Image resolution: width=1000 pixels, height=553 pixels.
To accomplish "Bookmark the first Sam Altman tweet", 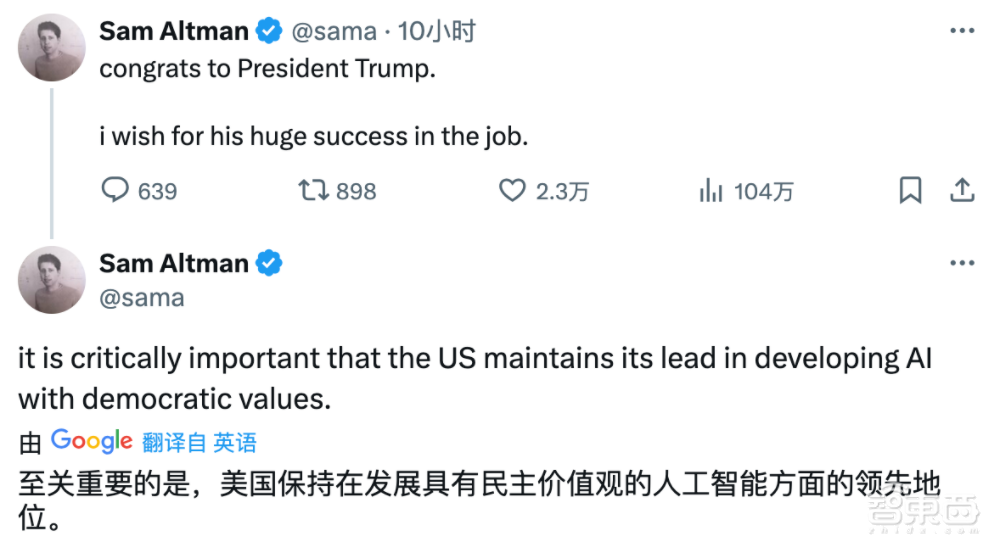I will tap(910, 190).
